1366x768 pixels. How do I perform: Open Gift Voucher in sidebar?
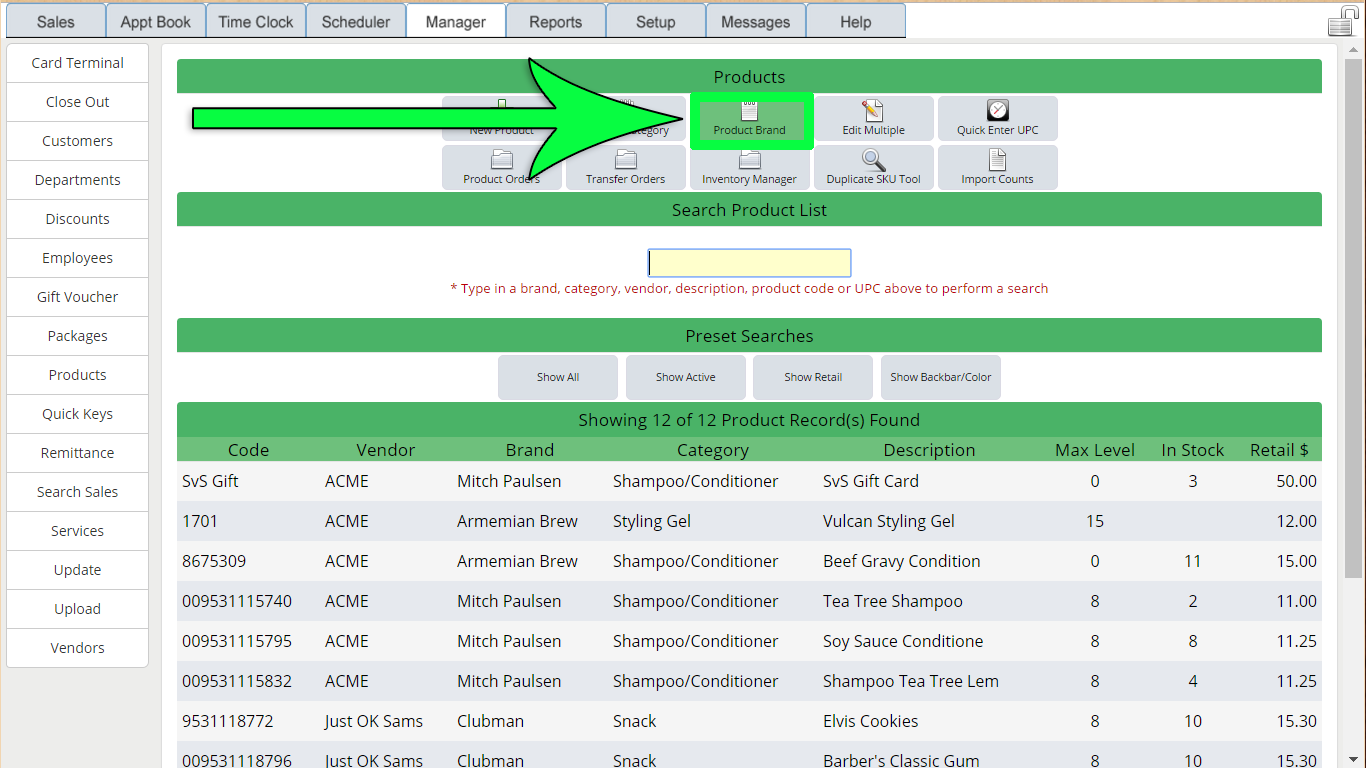pos(77,297)
